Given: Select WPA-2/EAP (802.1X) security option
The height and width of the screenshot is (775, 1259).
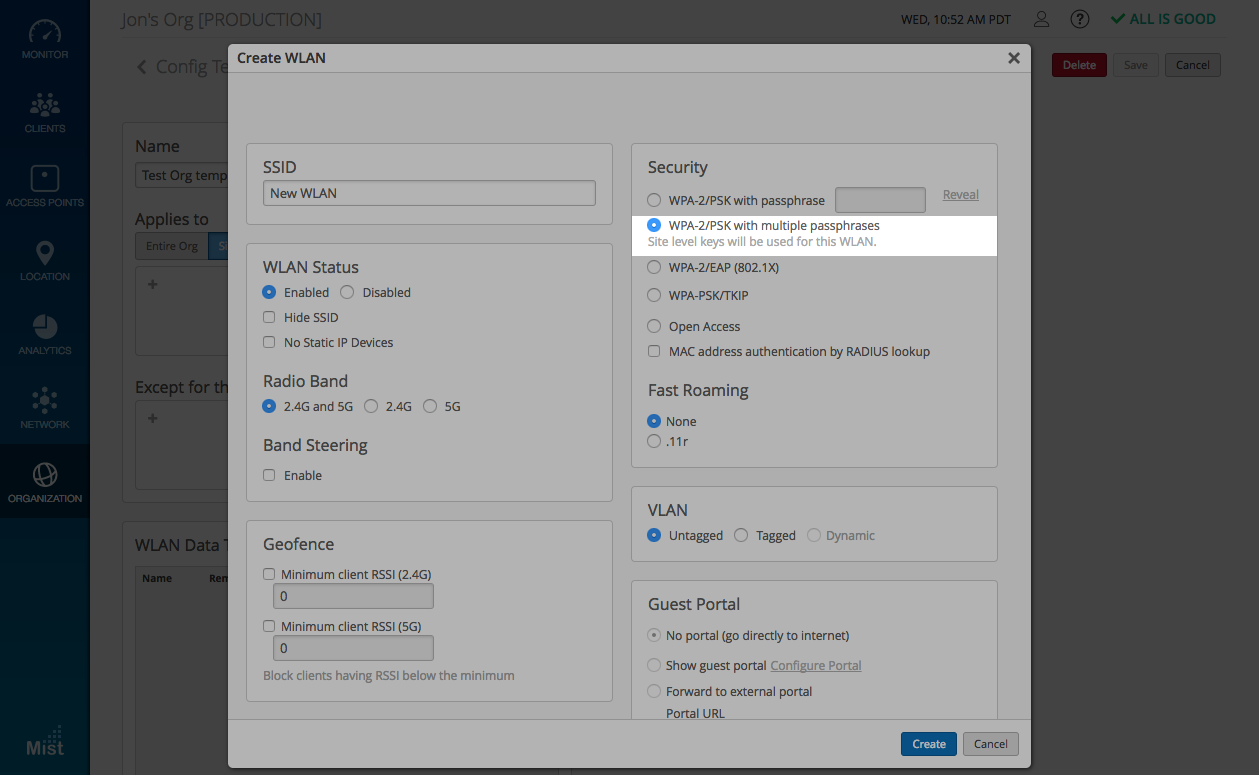Looking at the screenshot, I should pos(654,267).
